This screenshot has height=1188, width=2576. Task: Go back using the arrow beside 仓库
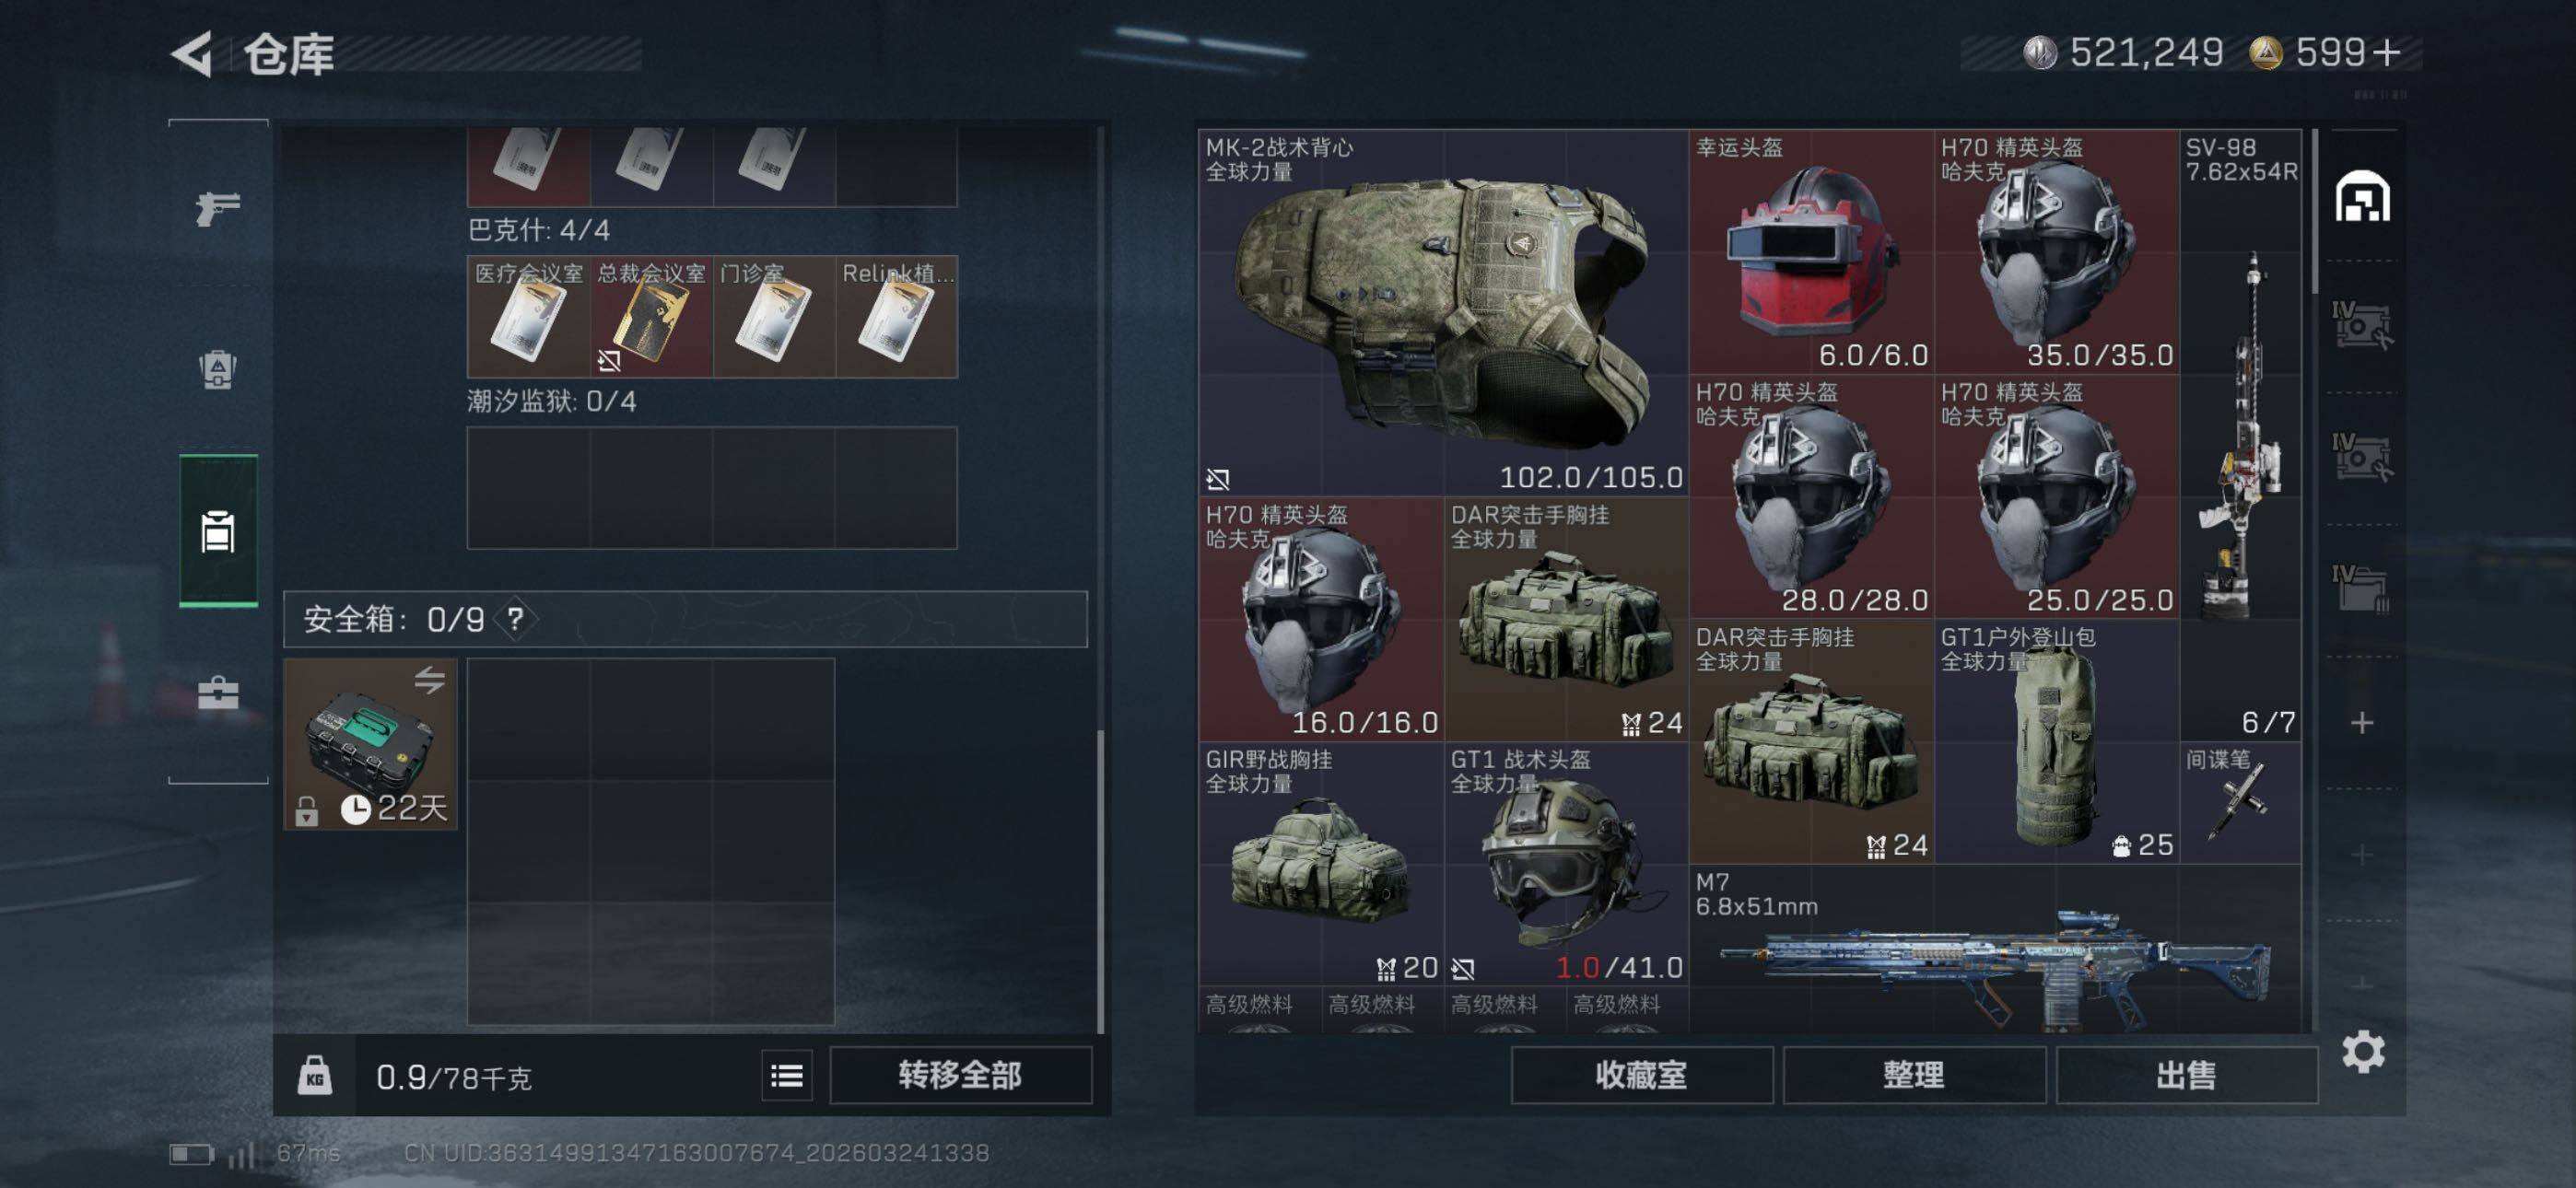[192, 53]
